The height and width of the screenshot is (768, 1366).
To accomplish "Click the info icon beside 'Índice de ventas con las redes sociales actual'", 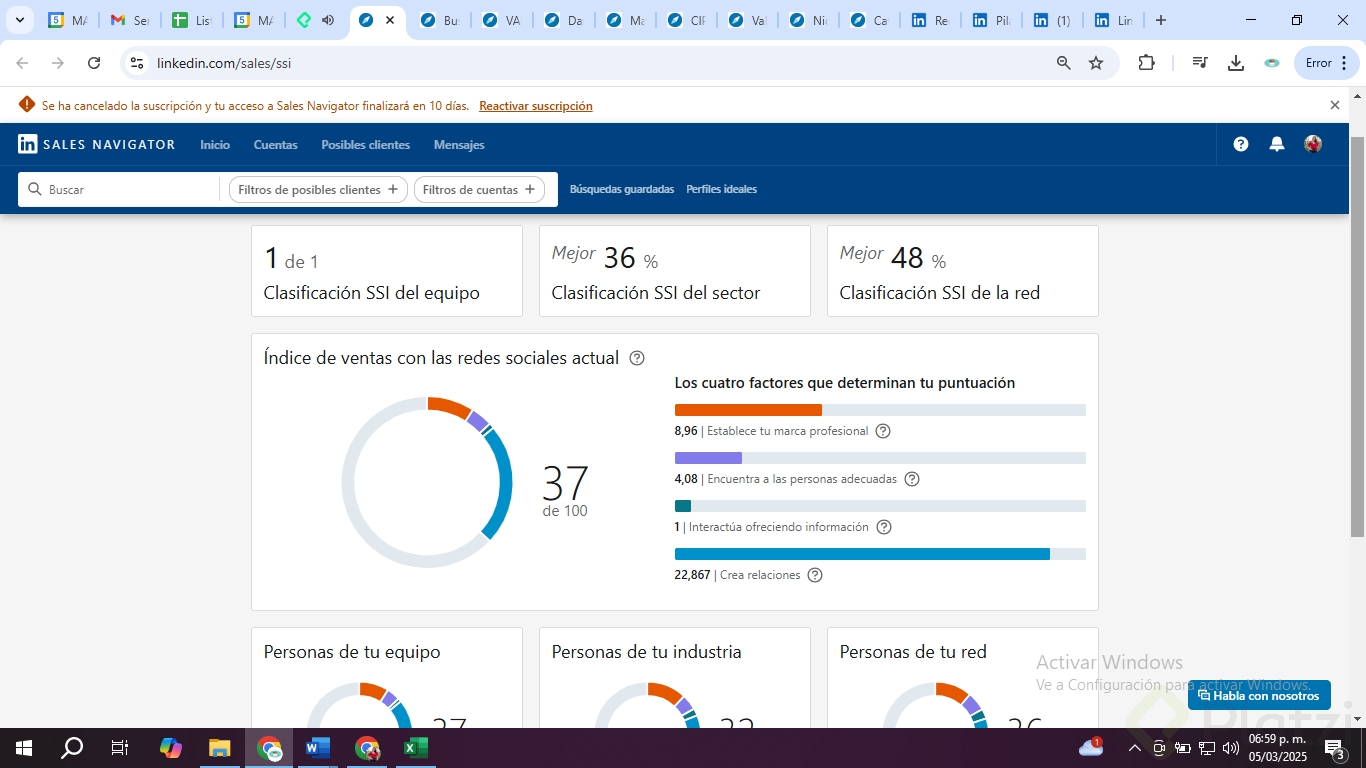I will pyautogui.click(x=637, y=358).
